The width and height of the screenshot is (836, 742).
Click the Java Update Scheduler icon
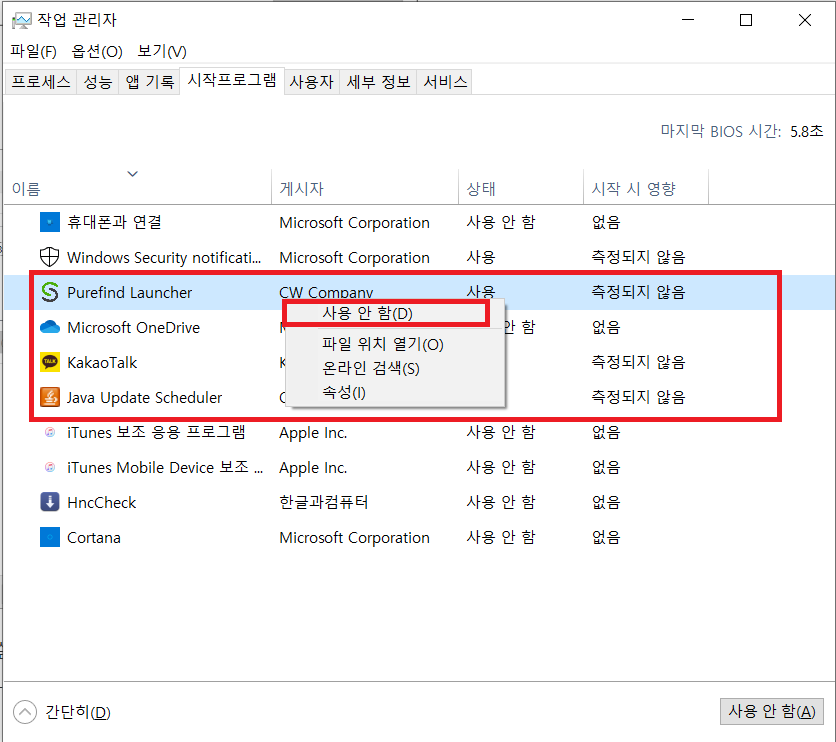tap(49, 397)
